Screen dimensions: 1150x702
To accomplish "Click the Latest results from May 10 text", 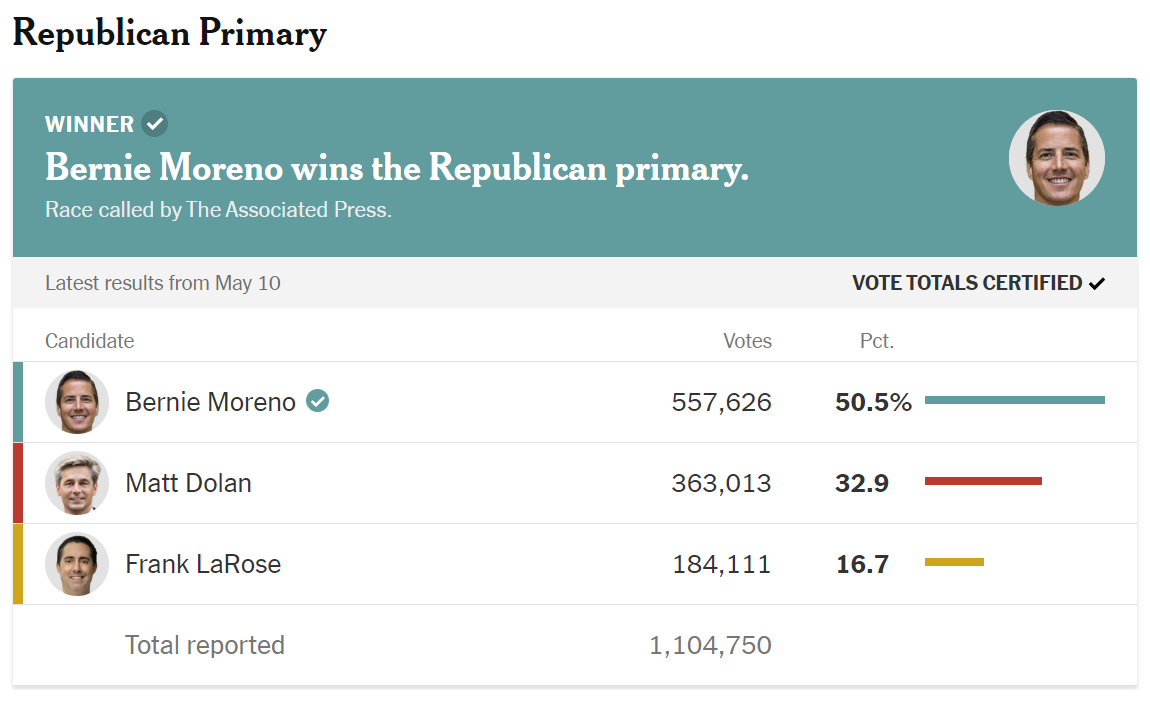I will coord(163,283).
